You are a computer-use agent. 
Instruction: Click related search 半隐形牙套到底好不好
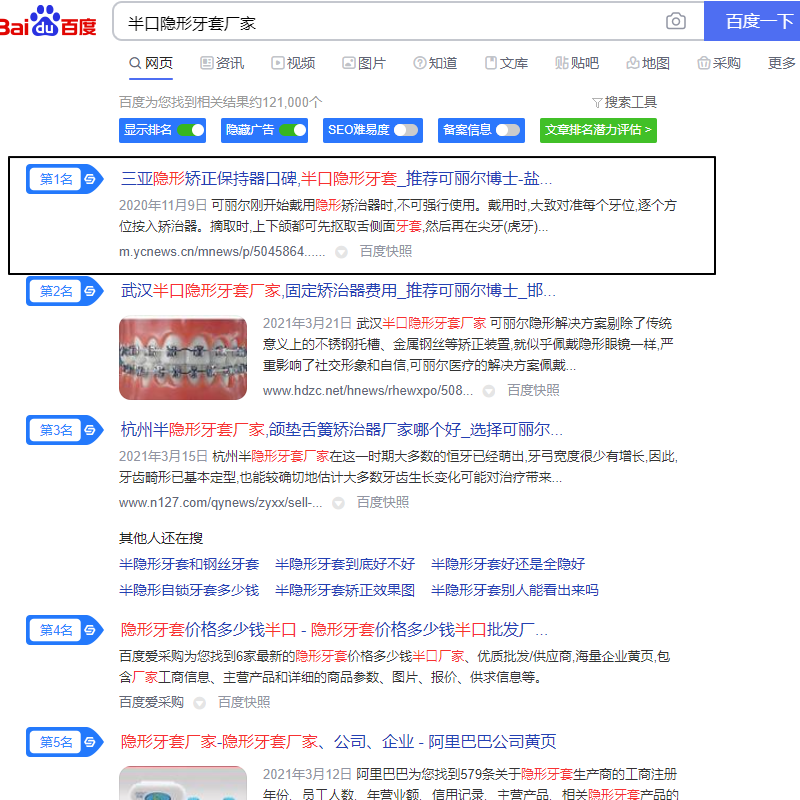(x=345, y=564)
